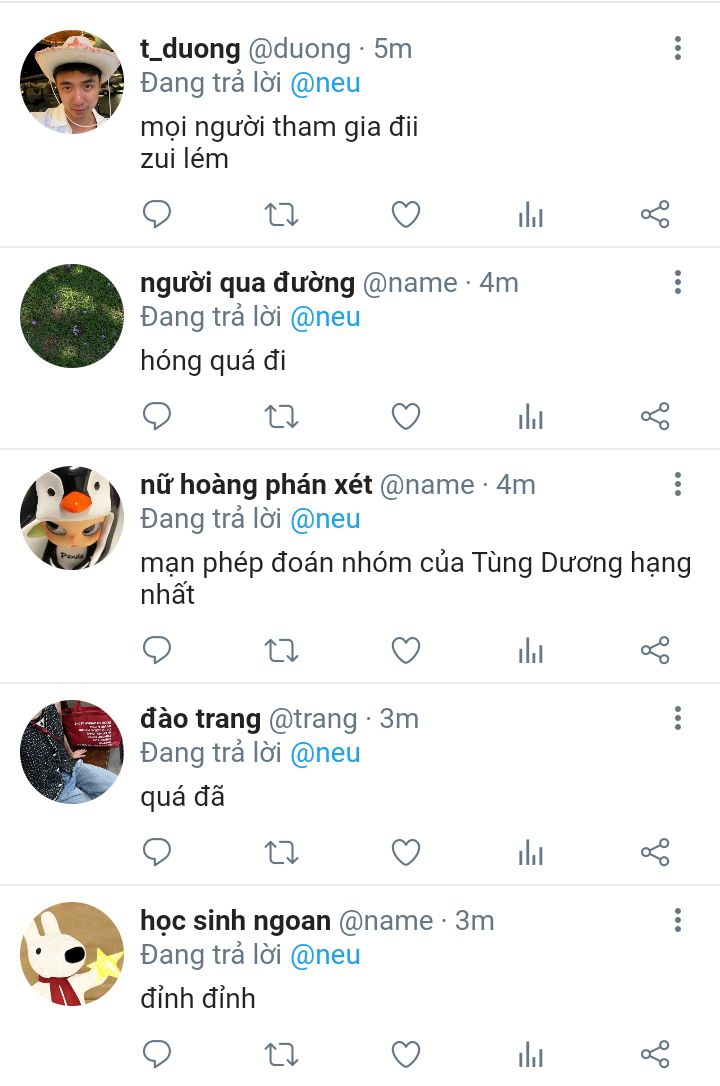Image resolution: width=720 pixels, height=1086 pixels.
Task: Open @neu mention in t_duong's reply
Action: (325, 83)
